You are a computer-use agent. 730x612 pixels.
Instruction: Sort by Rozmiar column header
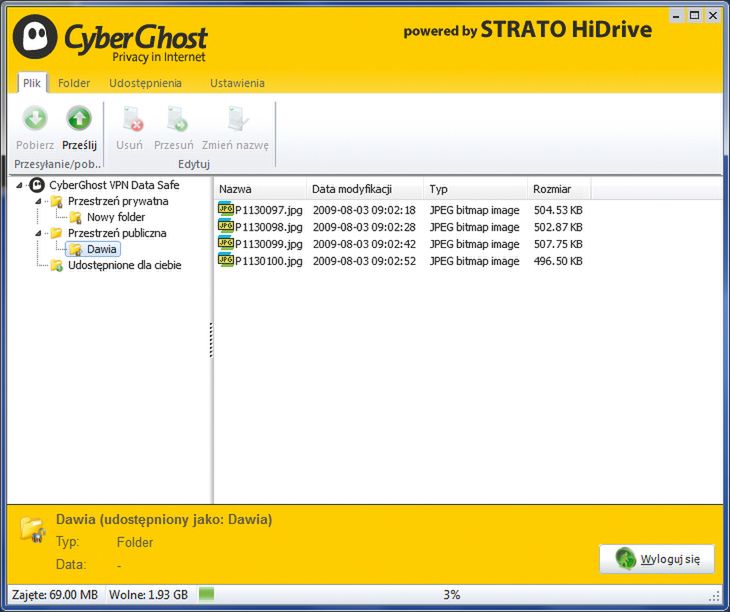click(x=559, y=189)
